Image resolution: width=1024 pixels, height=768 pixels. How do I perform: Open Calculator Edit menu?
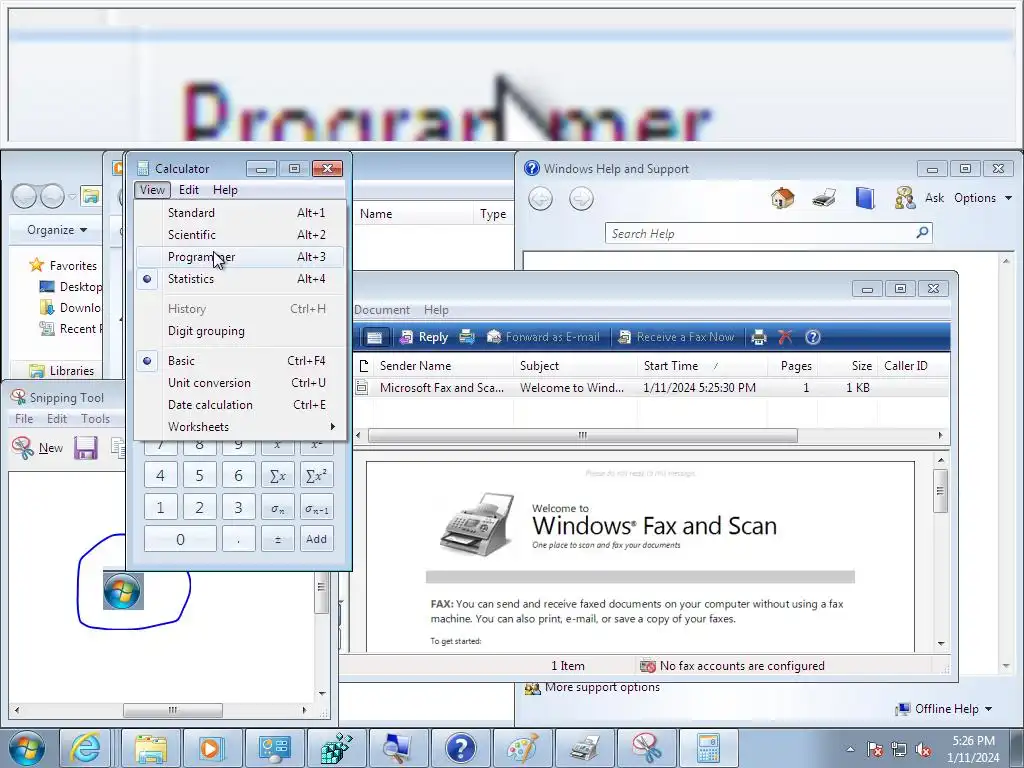(189, 190)
